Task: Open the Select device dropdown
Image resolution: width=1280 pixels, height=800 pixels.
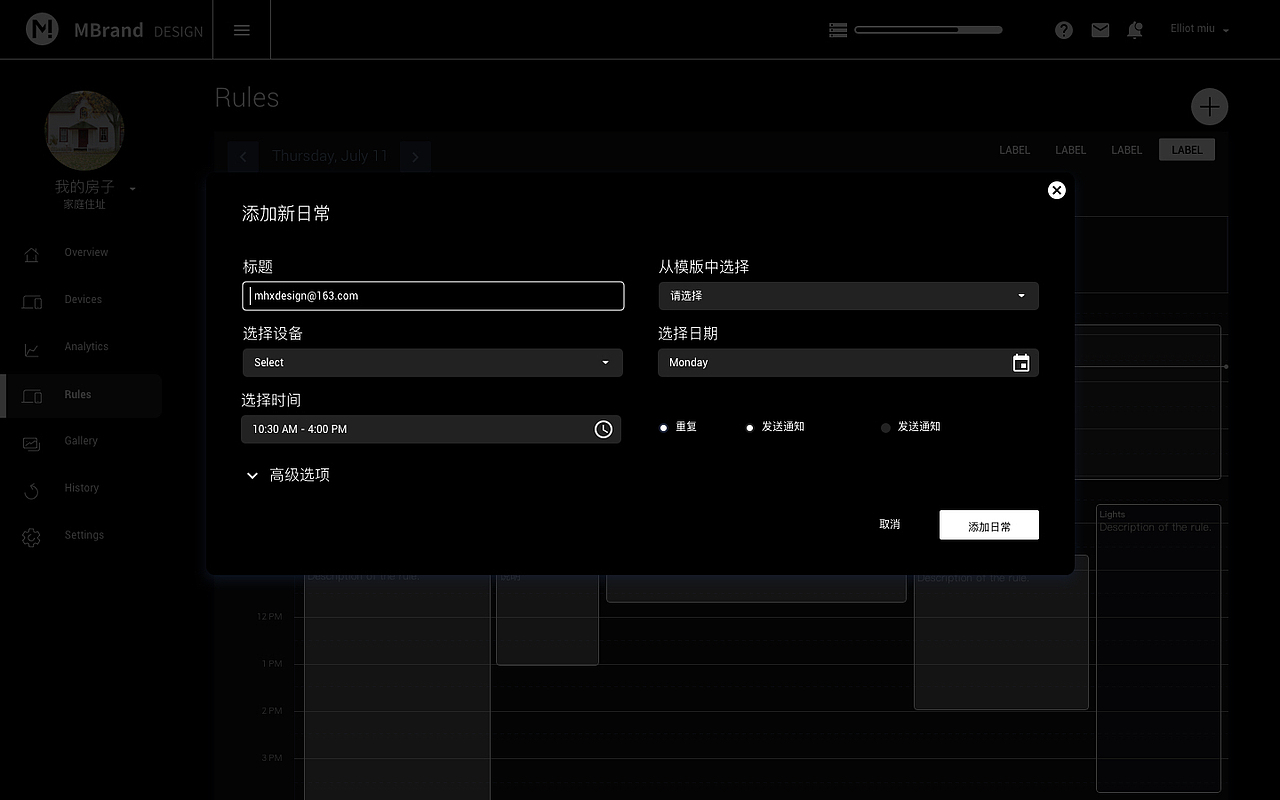Action: (432, 363)
